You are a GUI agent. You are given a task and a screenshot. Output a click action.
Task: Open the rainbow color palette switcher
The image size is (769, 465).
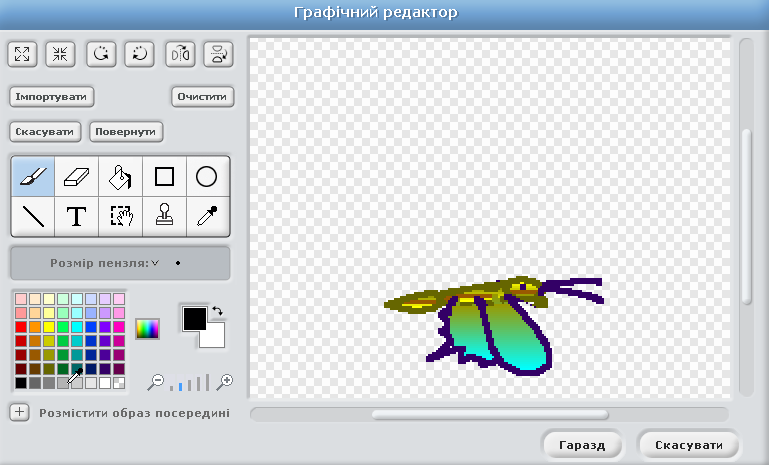tap(147, 329)
